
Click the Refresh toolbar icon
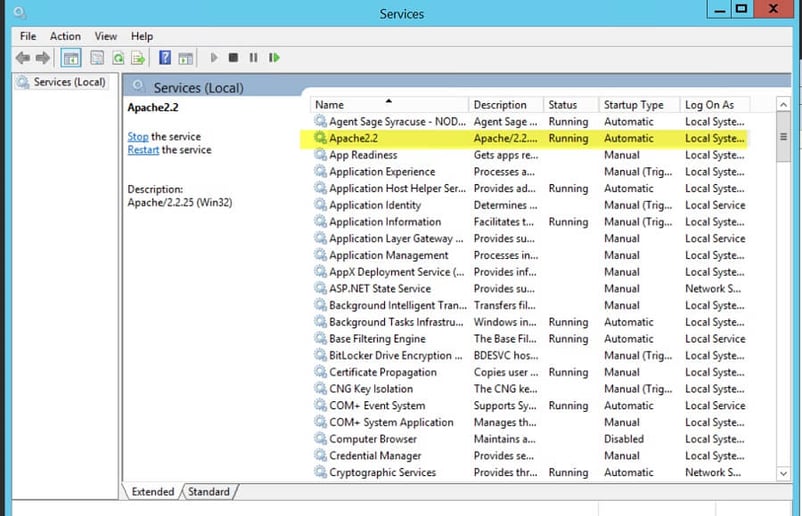point(118,58)
